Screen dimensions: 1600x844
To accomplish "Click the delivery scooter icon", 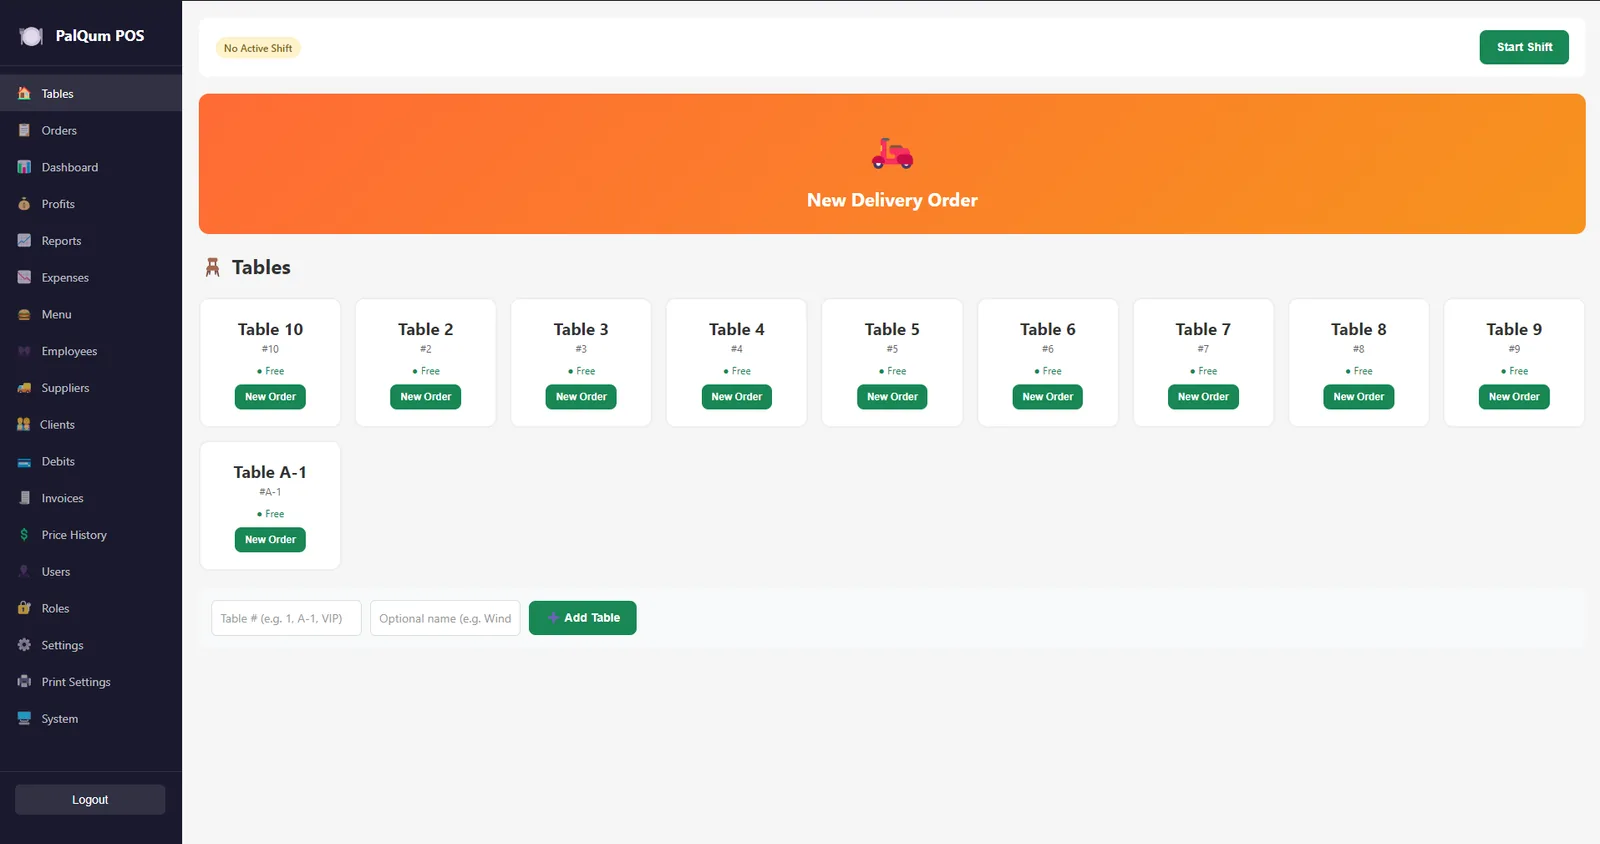I will (892, 154).
